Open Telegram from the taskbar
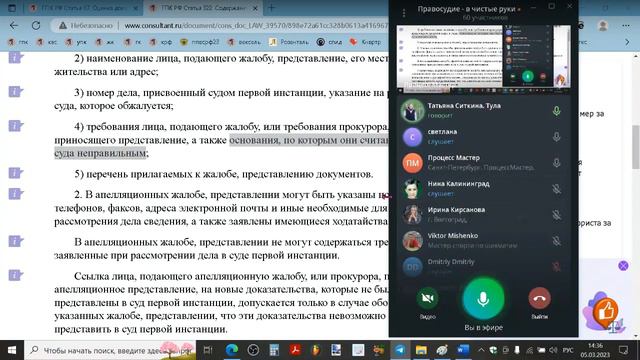 400,350
